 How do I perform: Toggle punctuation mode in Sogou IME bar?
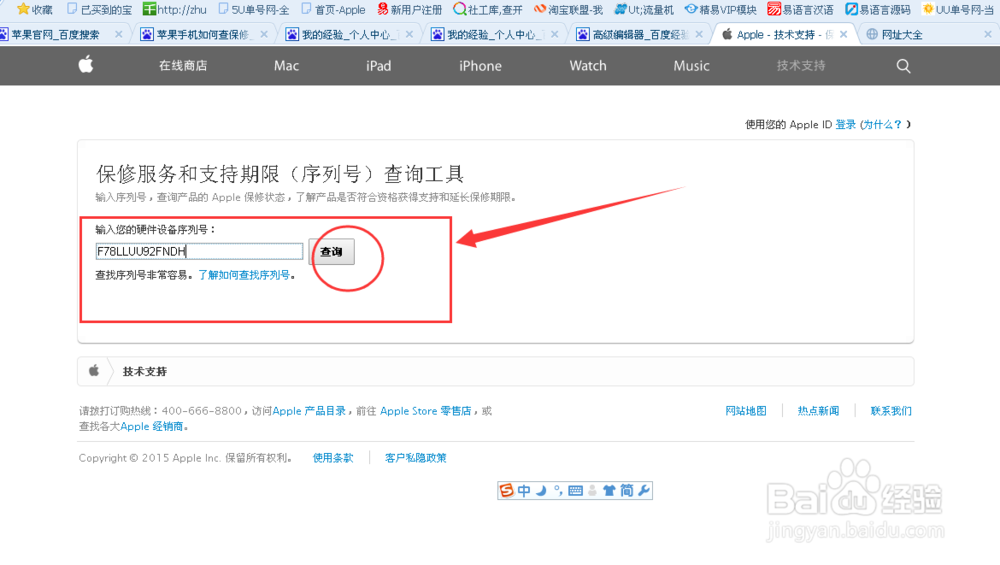557,490
